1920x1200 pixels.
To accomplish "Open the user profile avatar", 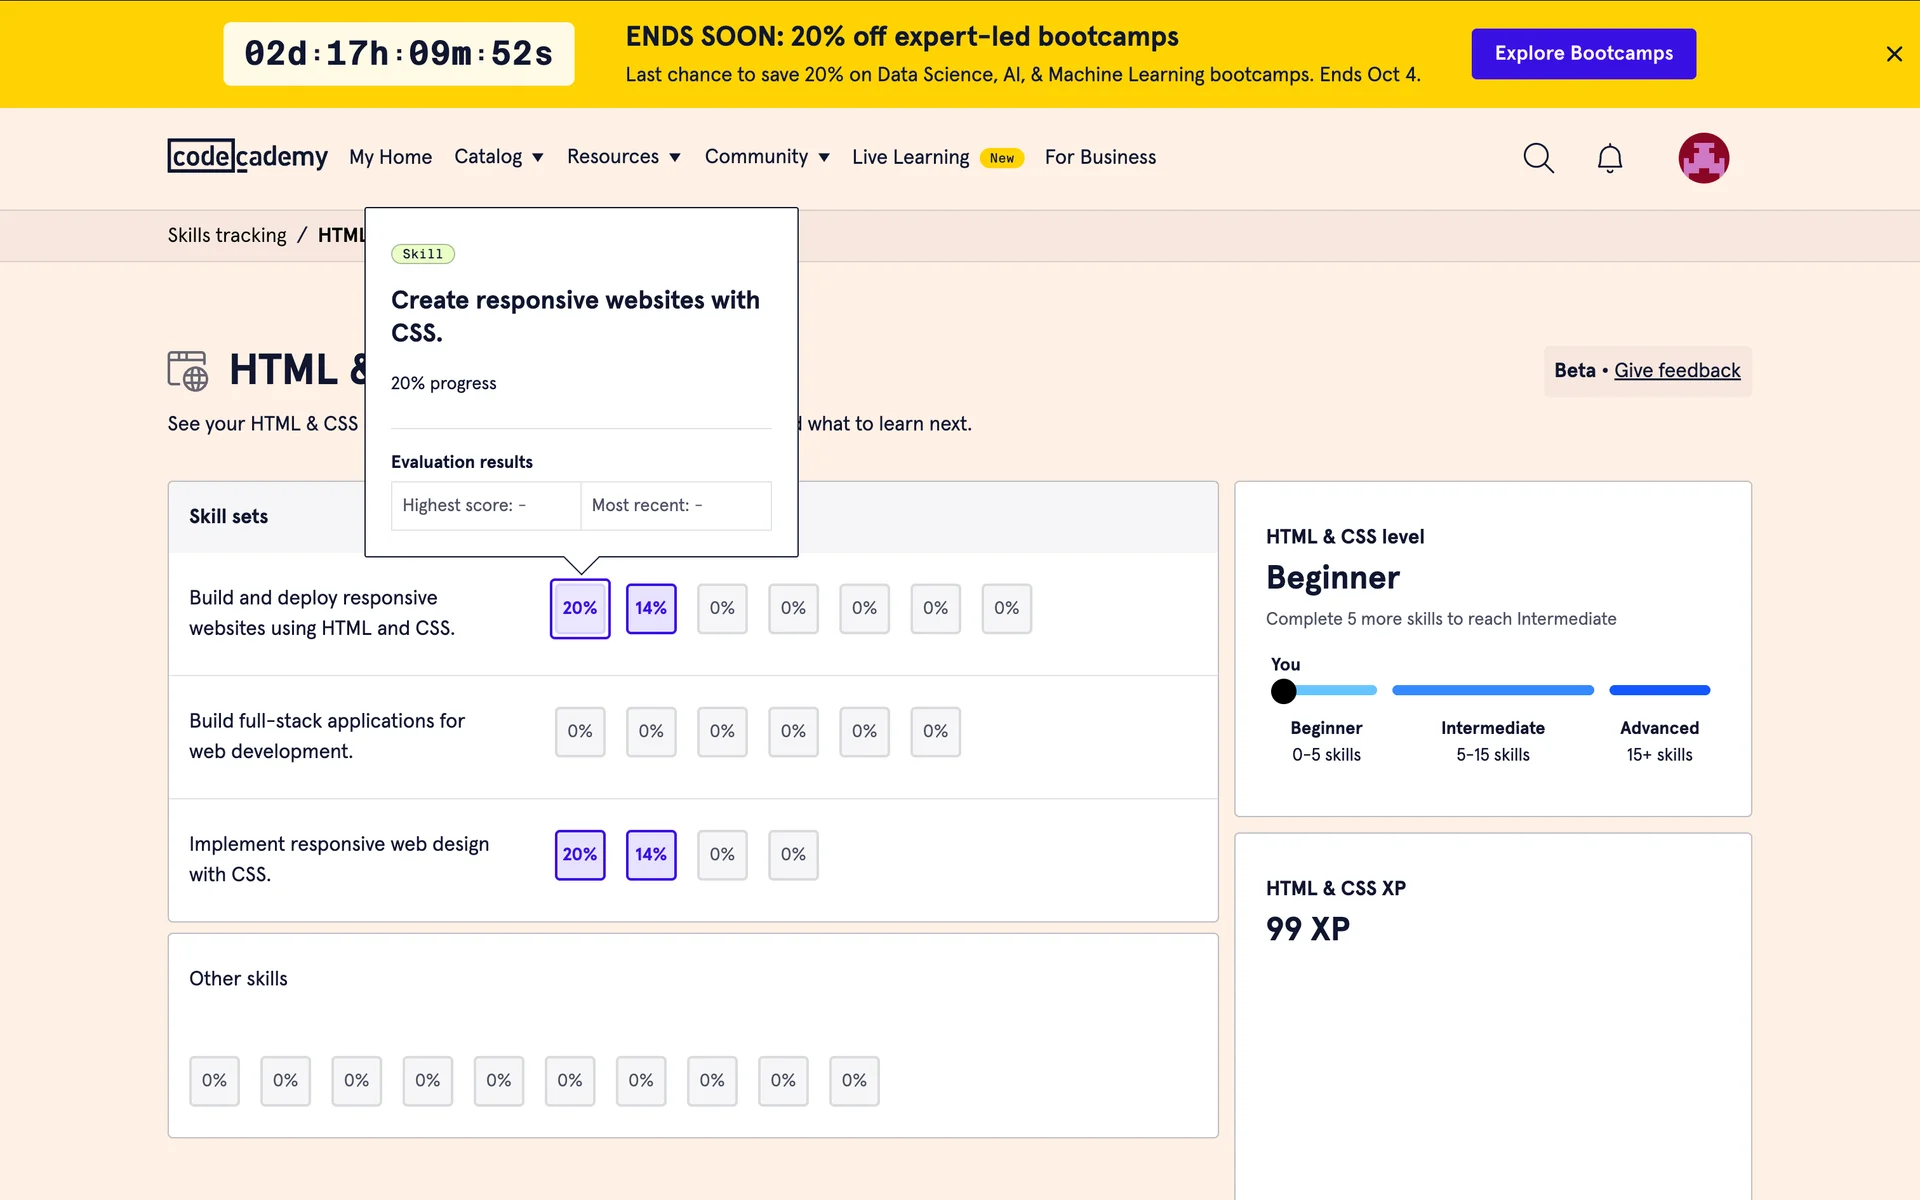I will click(x=1703, y=158).
